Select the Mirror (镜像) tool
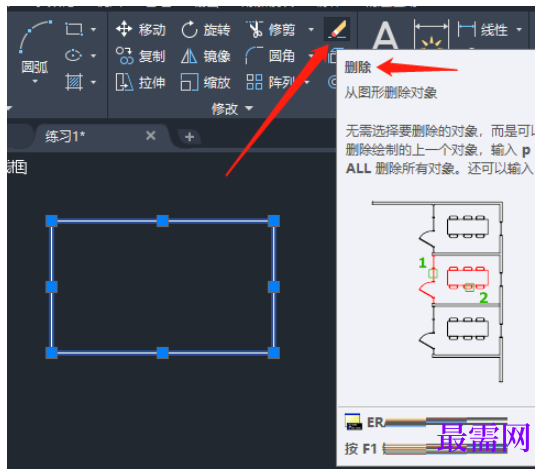Image resolution: width=549 pixels, height=469 pixels. point(206,56)
